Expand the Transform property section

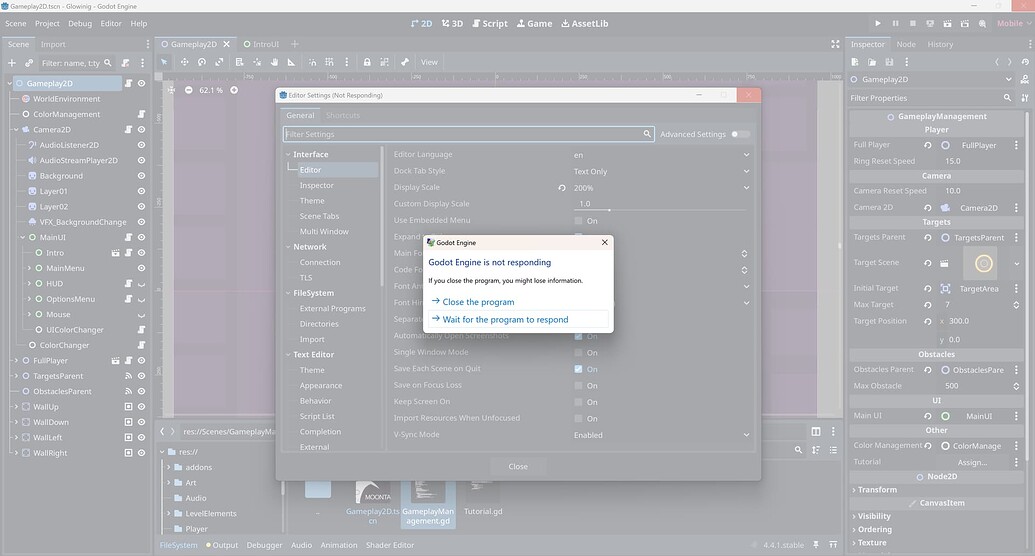coord(877,490)
